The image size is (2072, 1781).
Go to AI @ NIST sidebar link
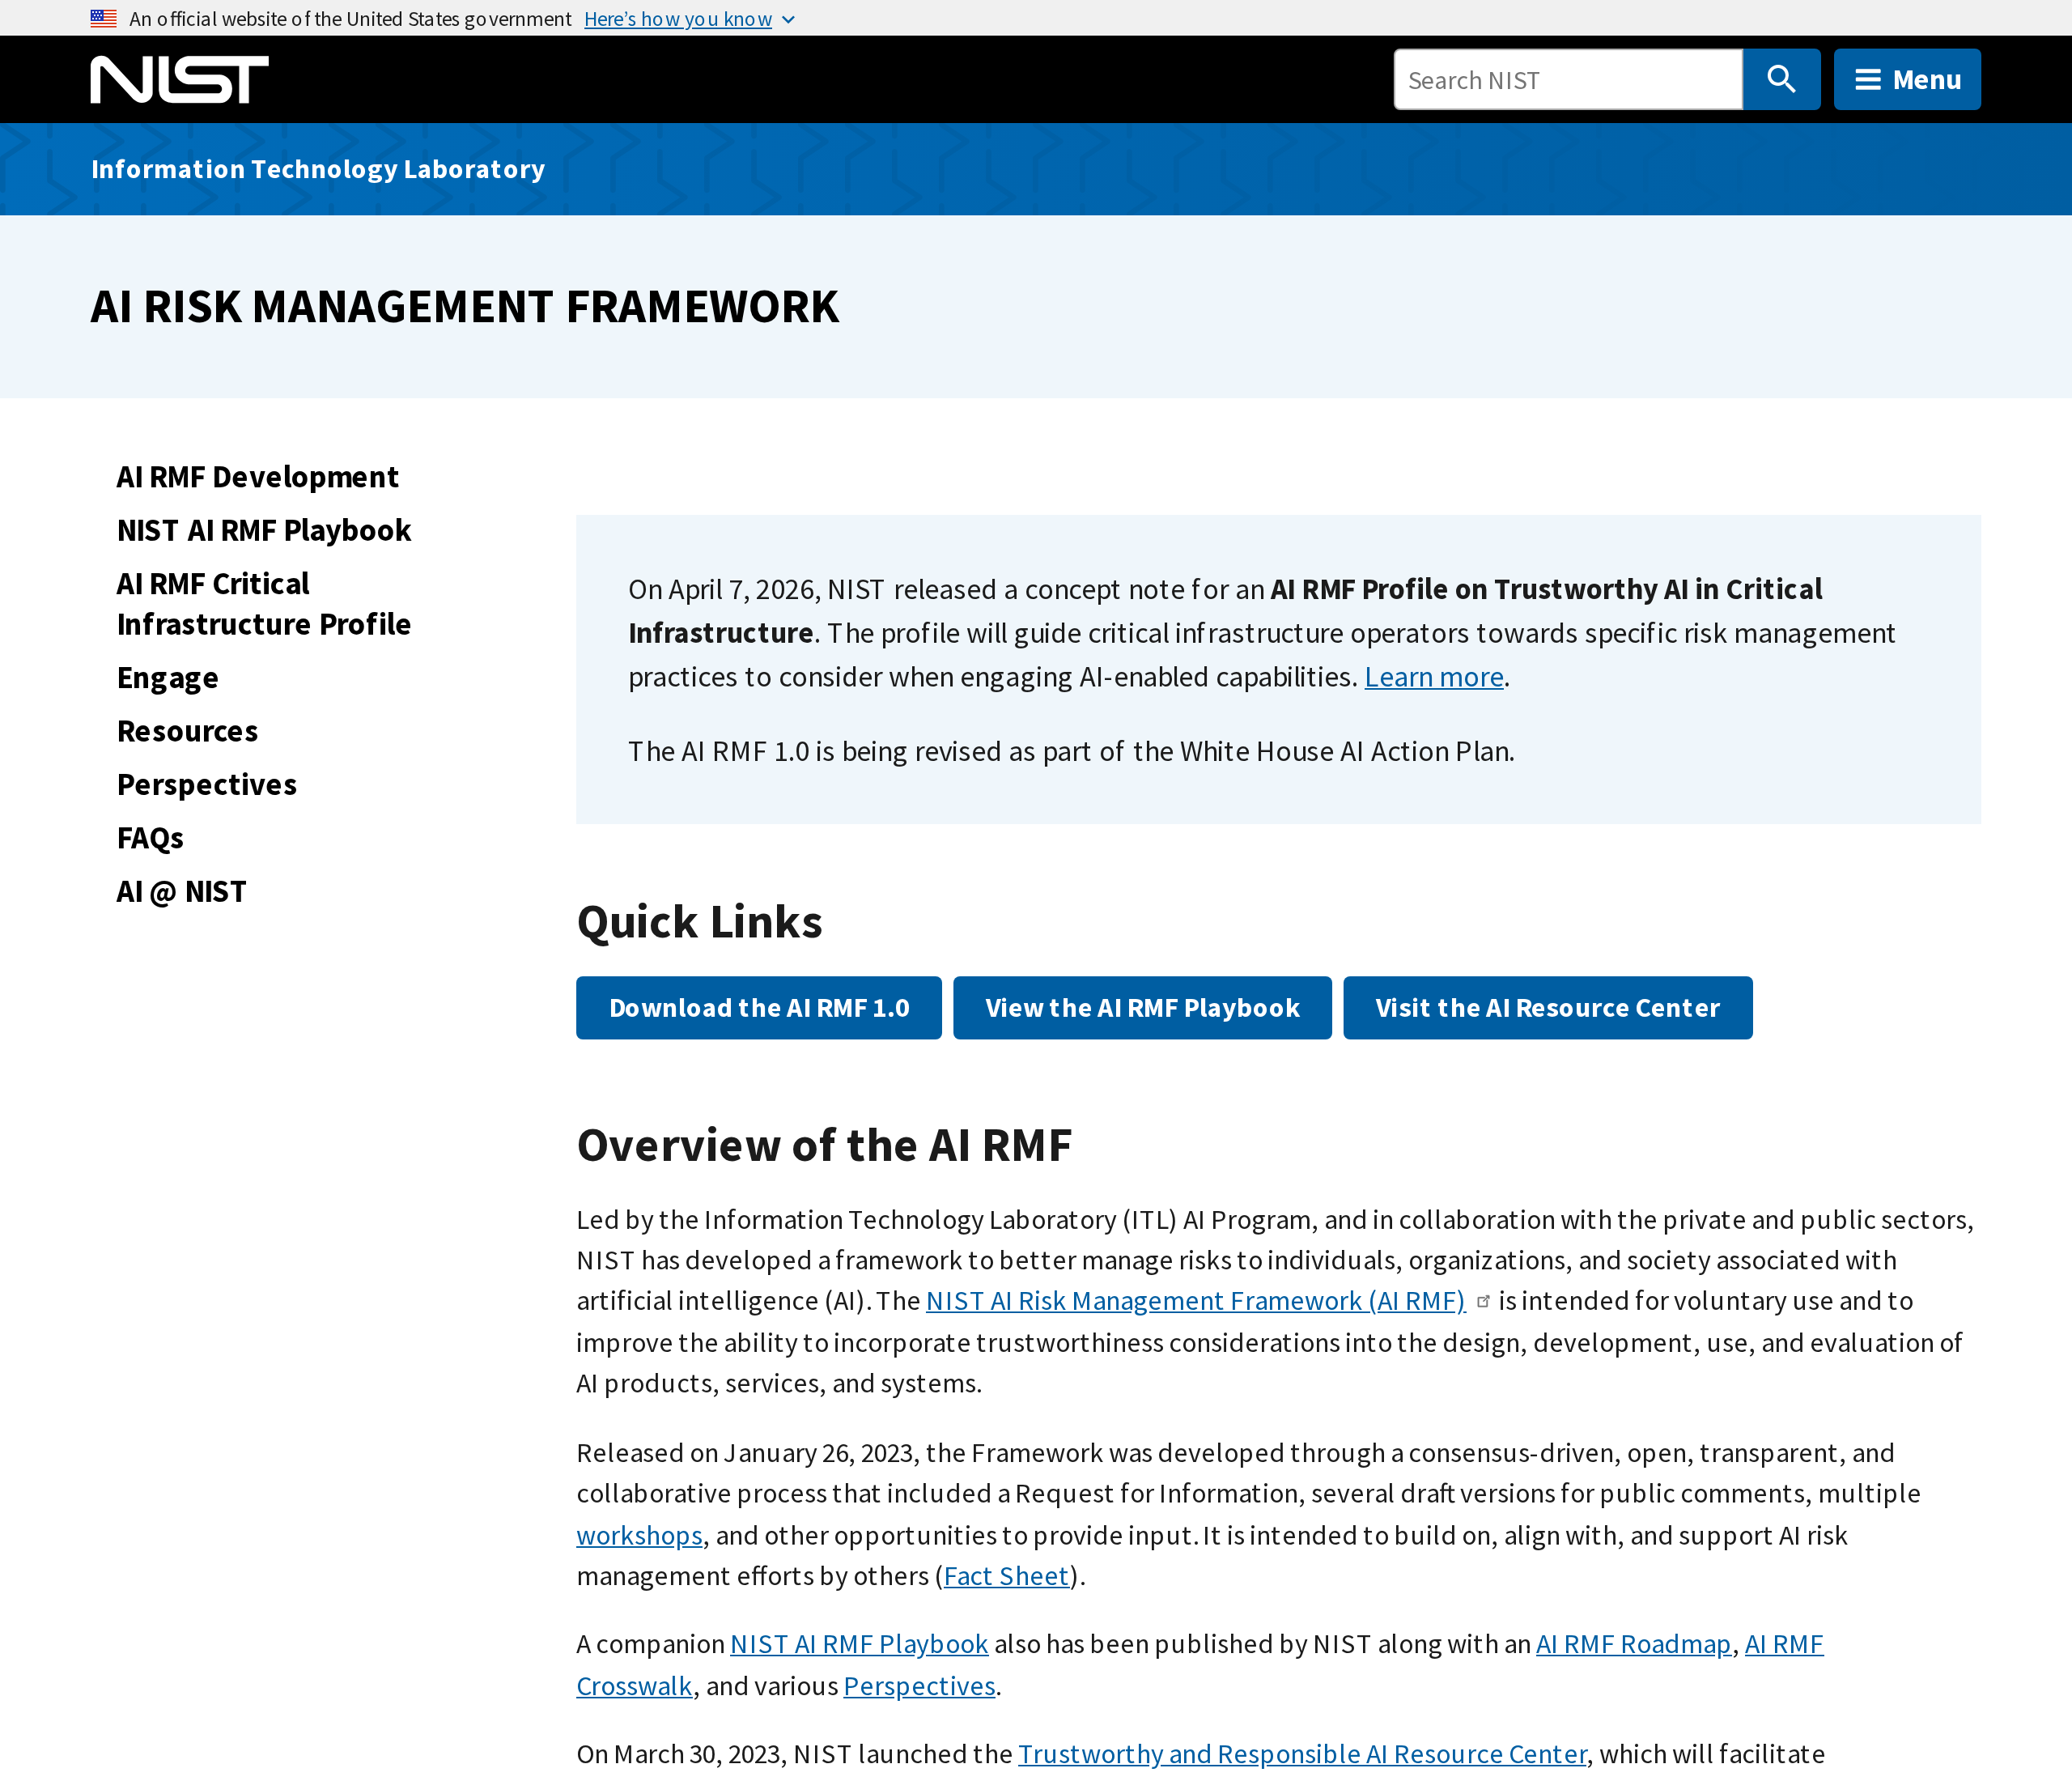click(x=182, y=891)
